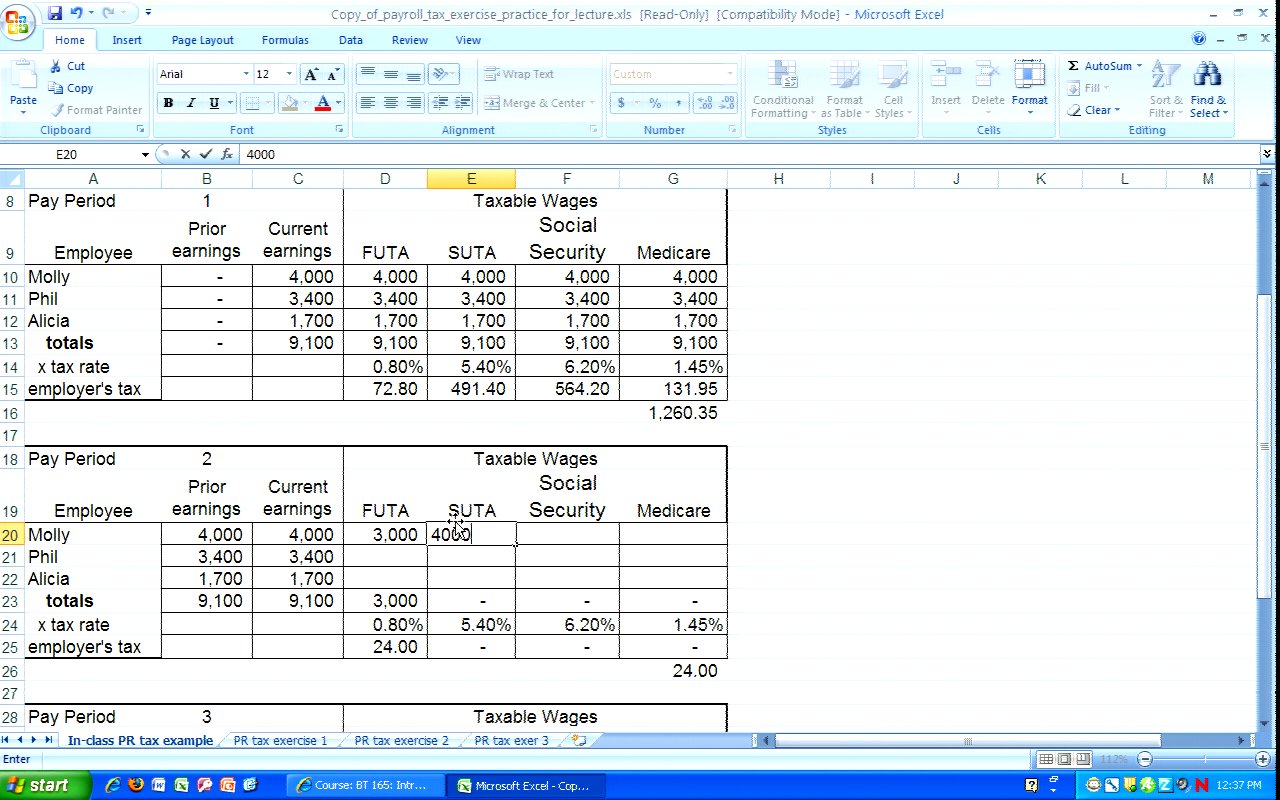Switch to PR tax exercise 1 sheet
Viewport: 1280px width, 800px height.
pos(280,741)
